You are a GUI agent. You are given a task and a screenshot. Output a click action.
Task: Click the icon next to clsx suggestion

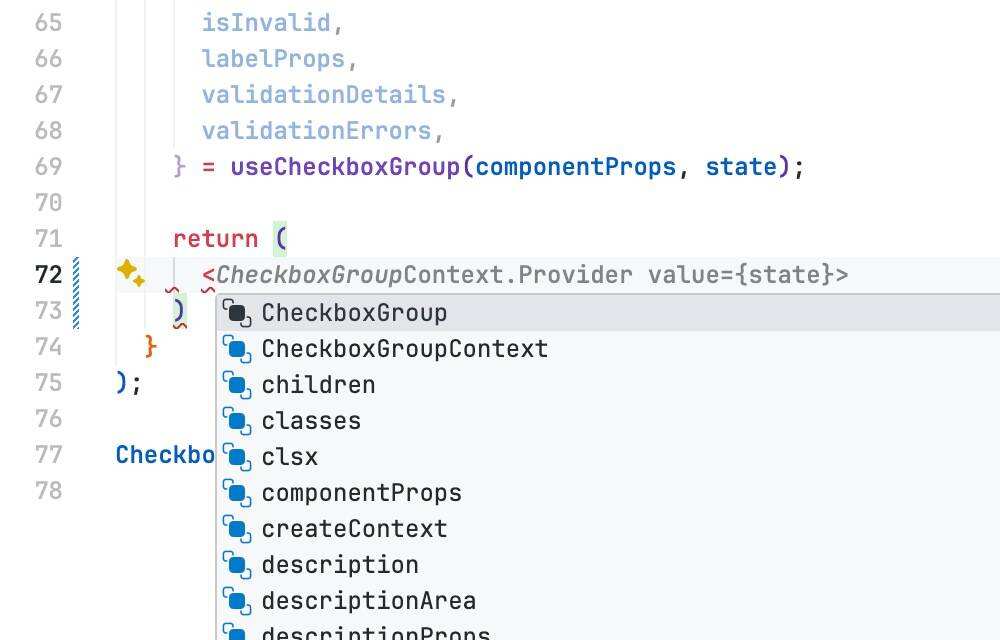tap(237, 457)
